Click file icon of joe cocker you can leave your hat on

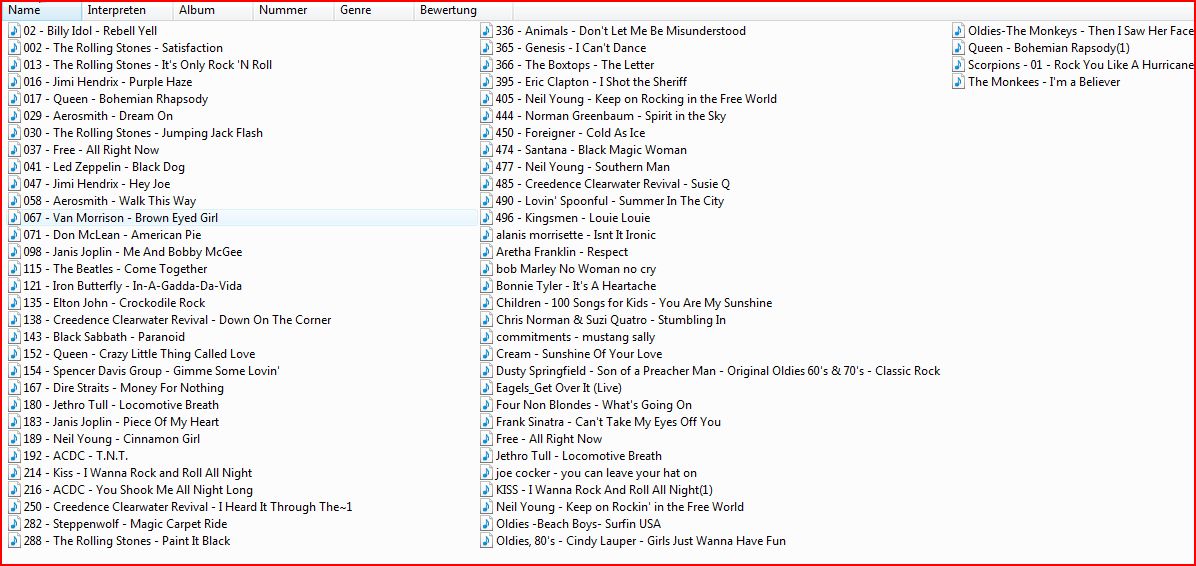[487, 473]
